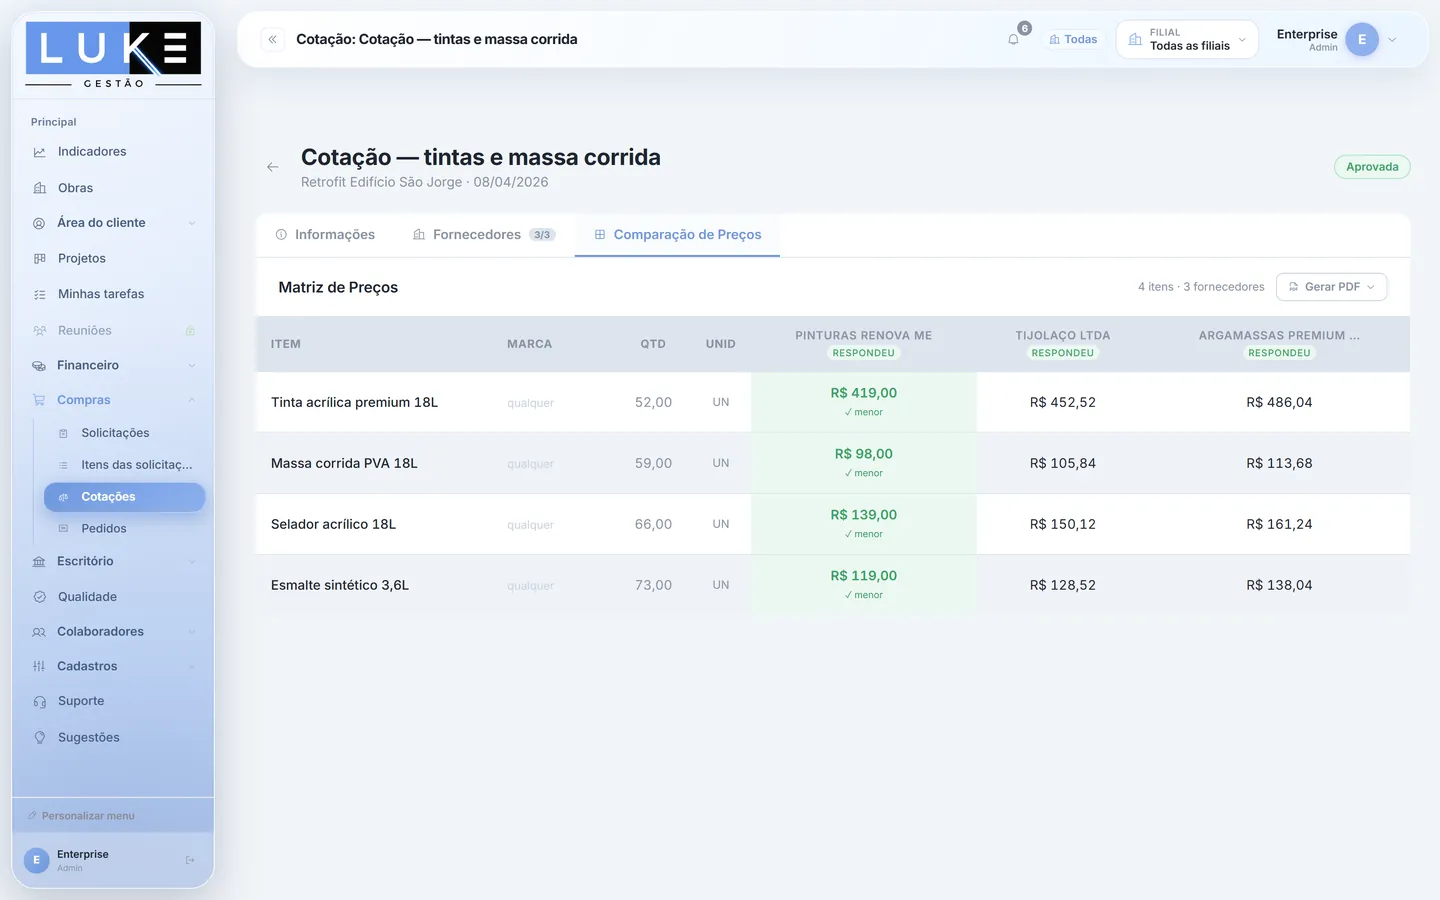Screen dimensions: 1440x900
Task: Click the Obras building icon
Action: pos(40,188)
